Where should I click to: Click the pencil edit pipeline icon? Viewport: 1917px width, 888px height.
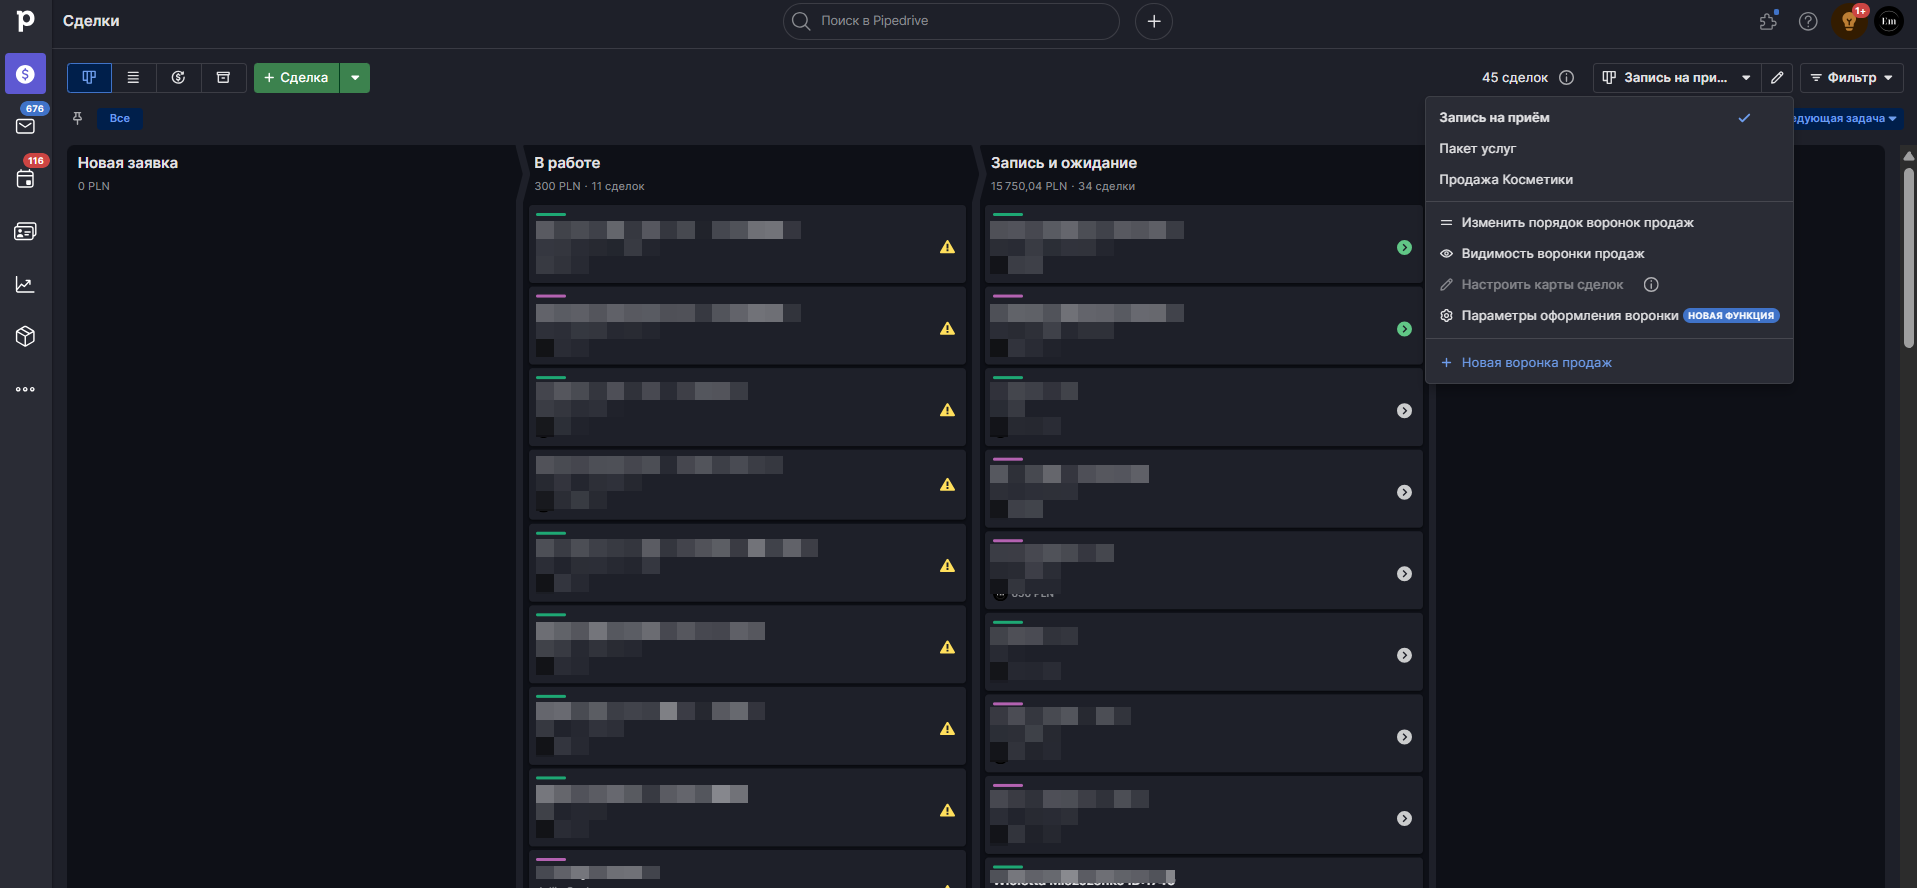click(x=1777, y=78)
